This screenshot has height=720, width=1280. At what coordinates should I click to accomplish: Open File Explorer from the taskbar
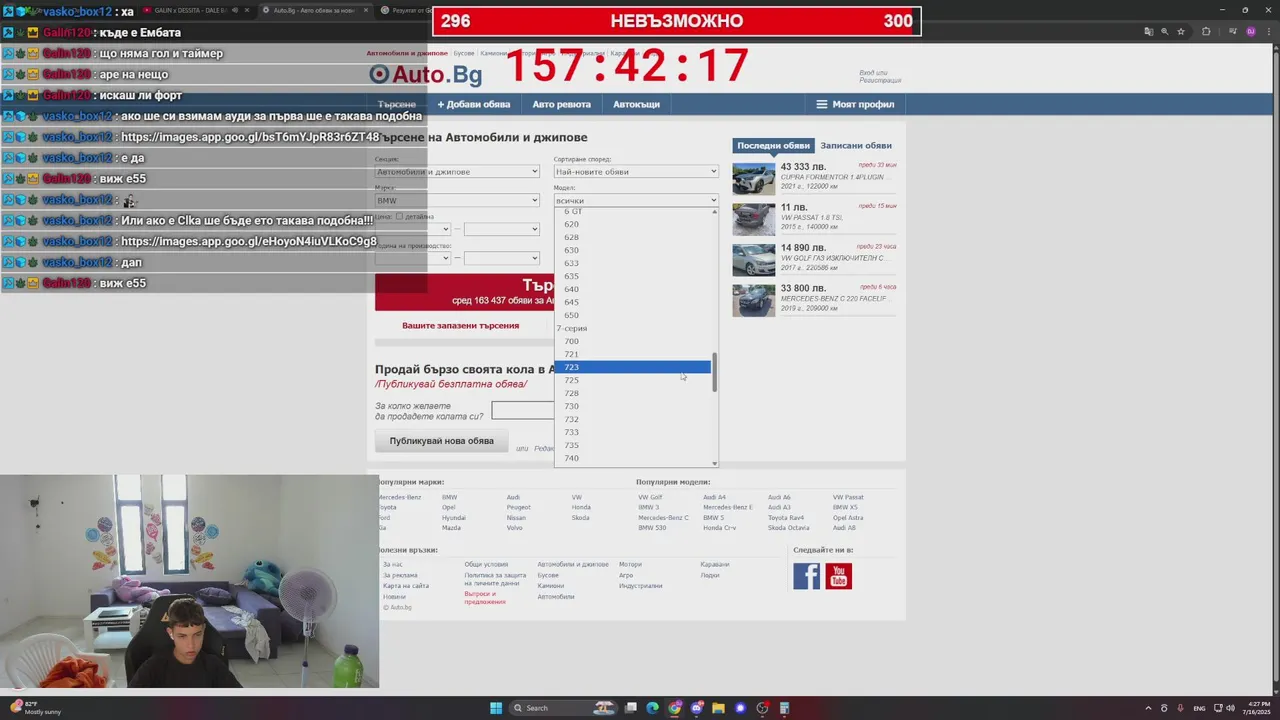tap(718, 708)
